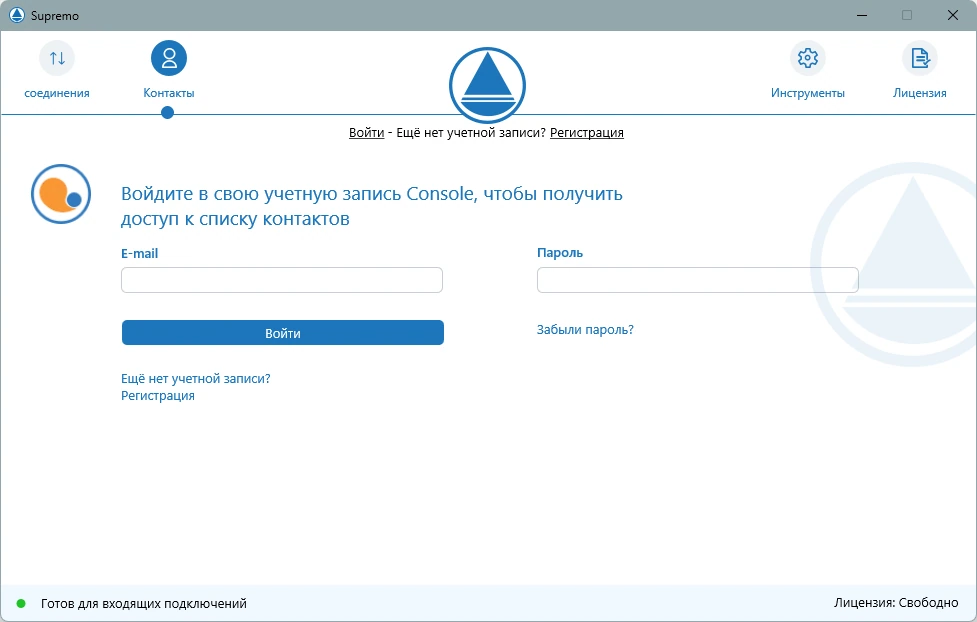Open the Инструменты tab label
Viewport: 977px width, 622px height.
pos(808,93)
